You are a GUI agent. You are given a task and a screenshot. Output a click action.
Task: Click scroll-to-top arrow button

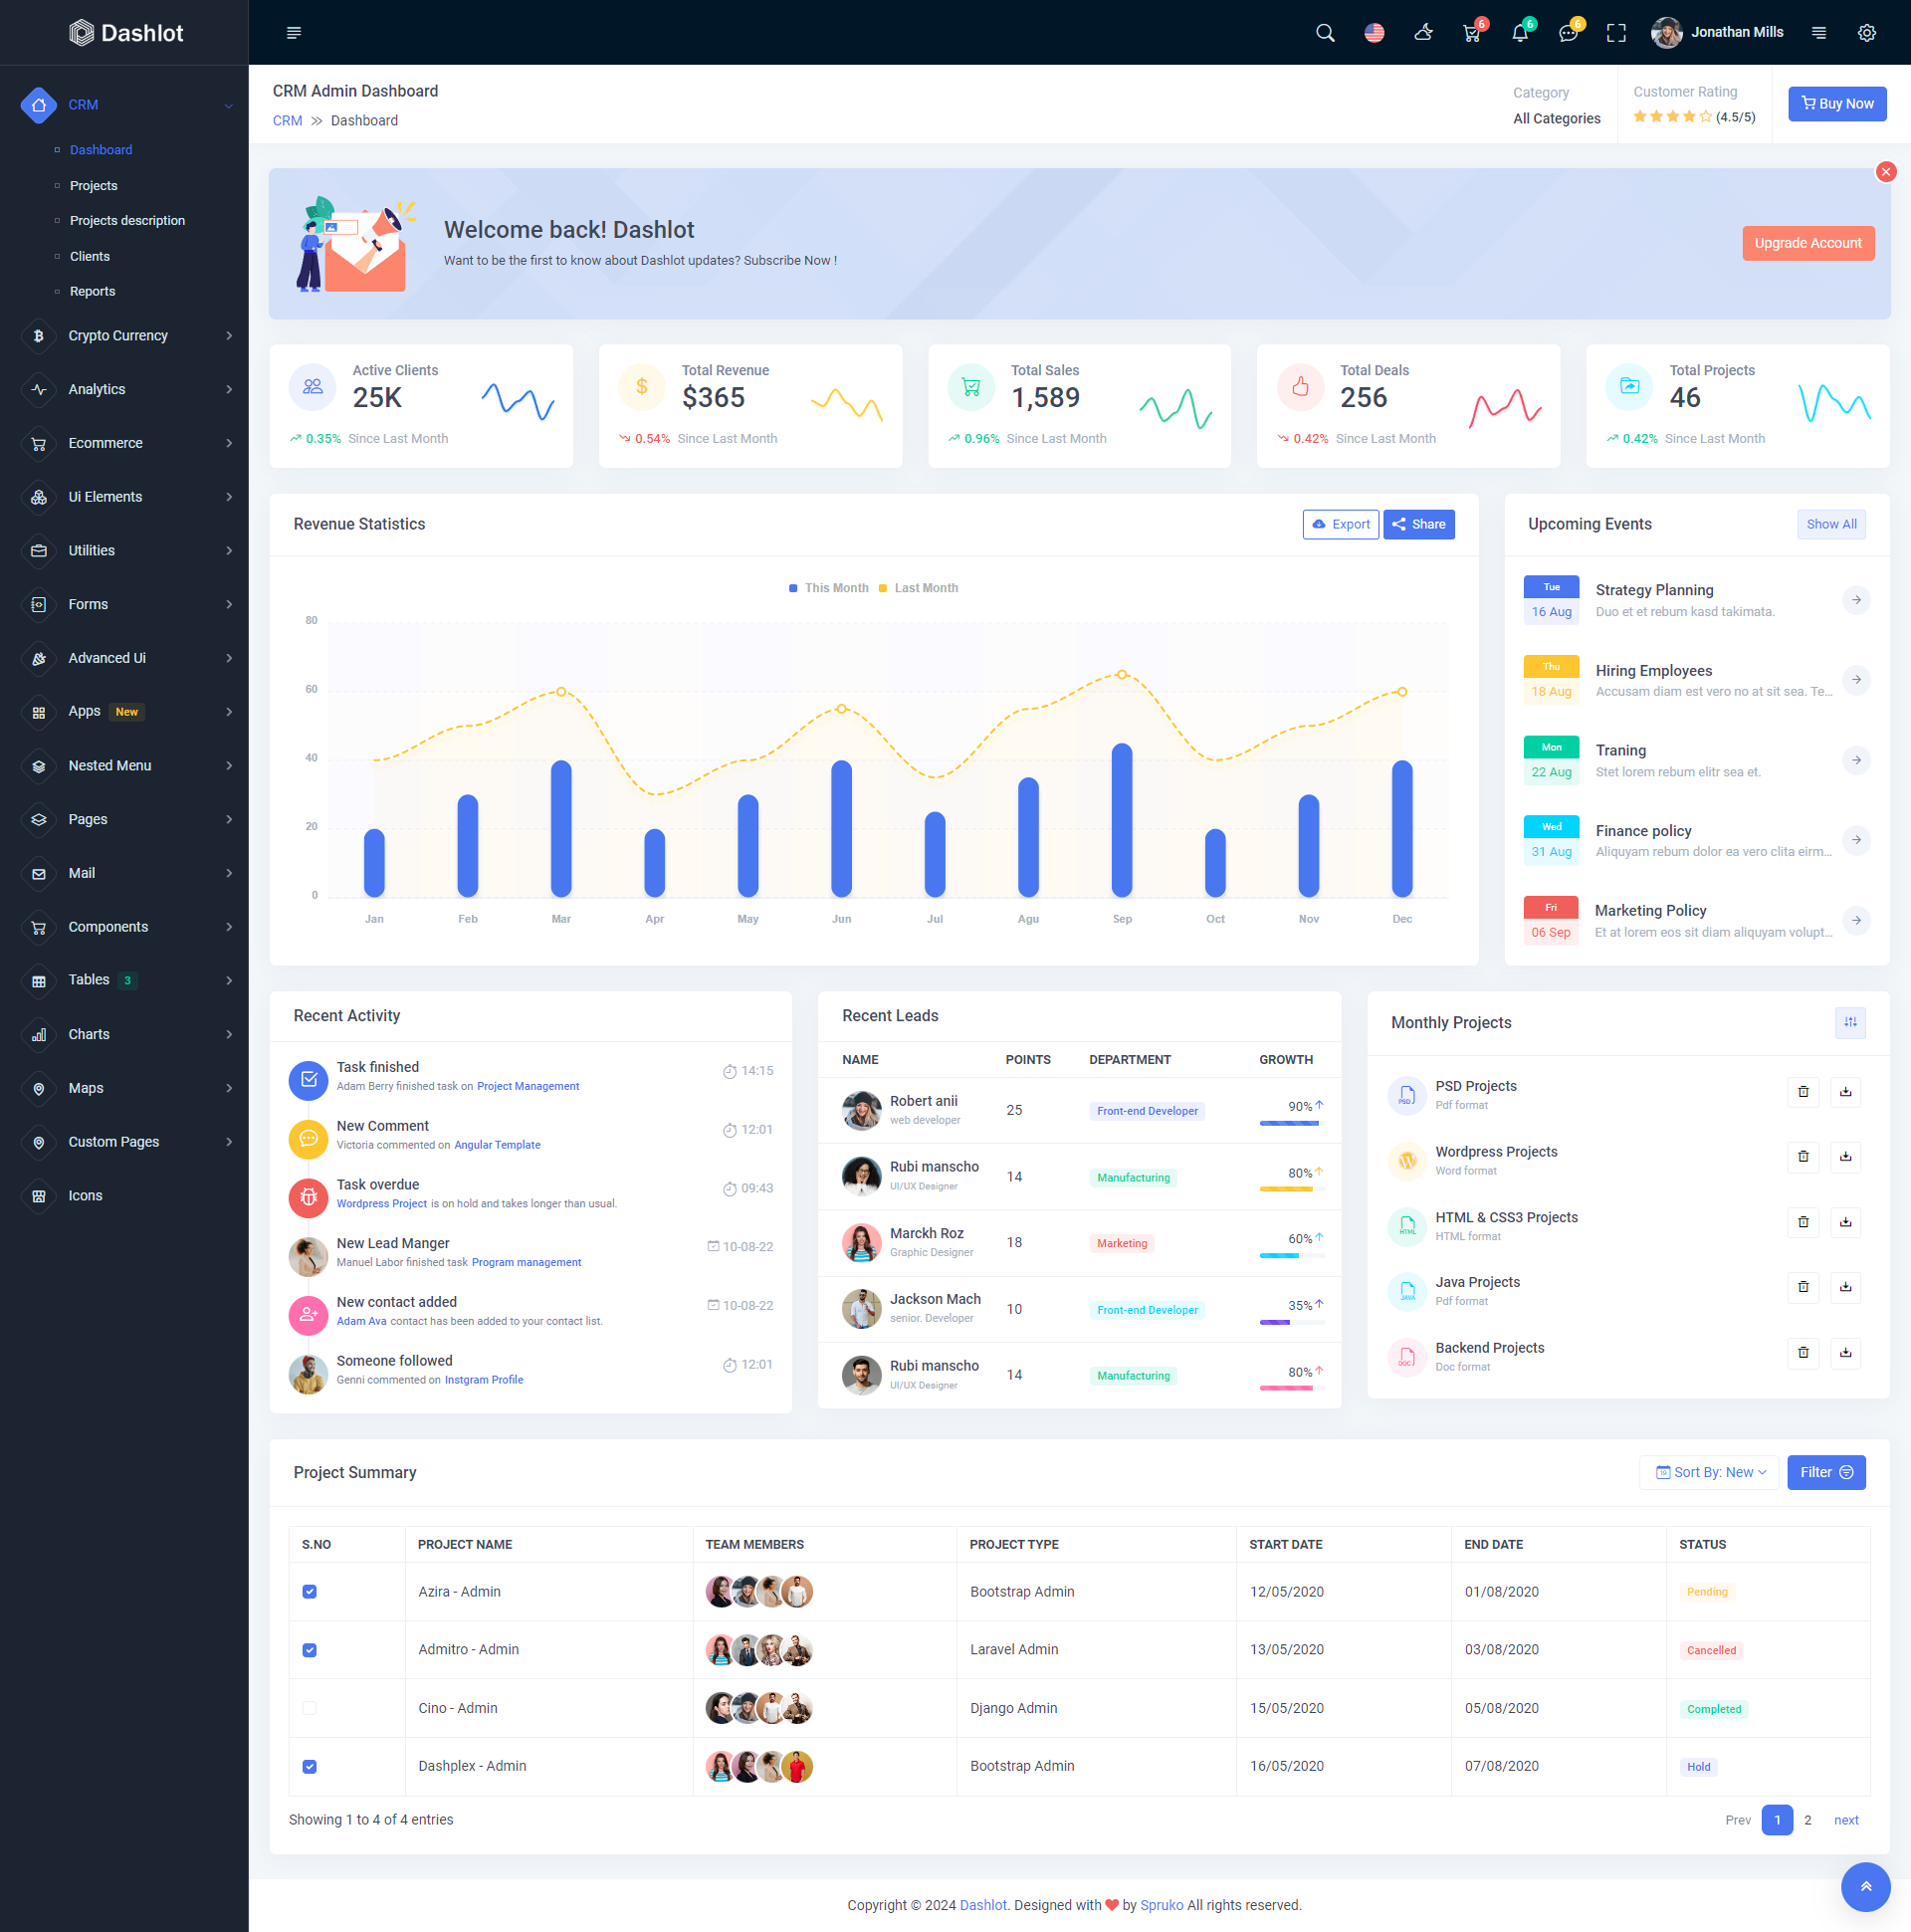pos(1865,1886)
